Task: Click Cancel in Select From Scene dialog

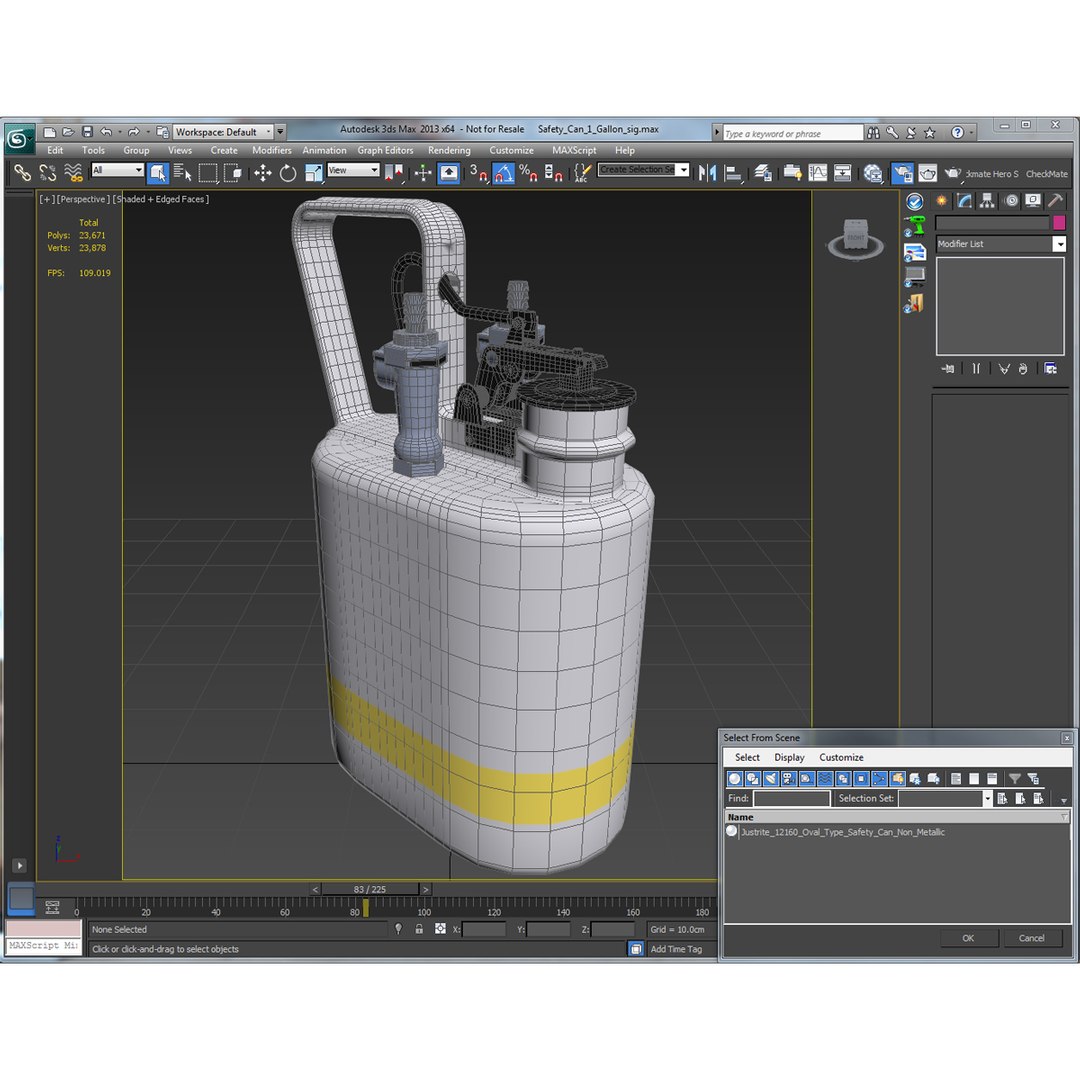Action: [1031, 938]
